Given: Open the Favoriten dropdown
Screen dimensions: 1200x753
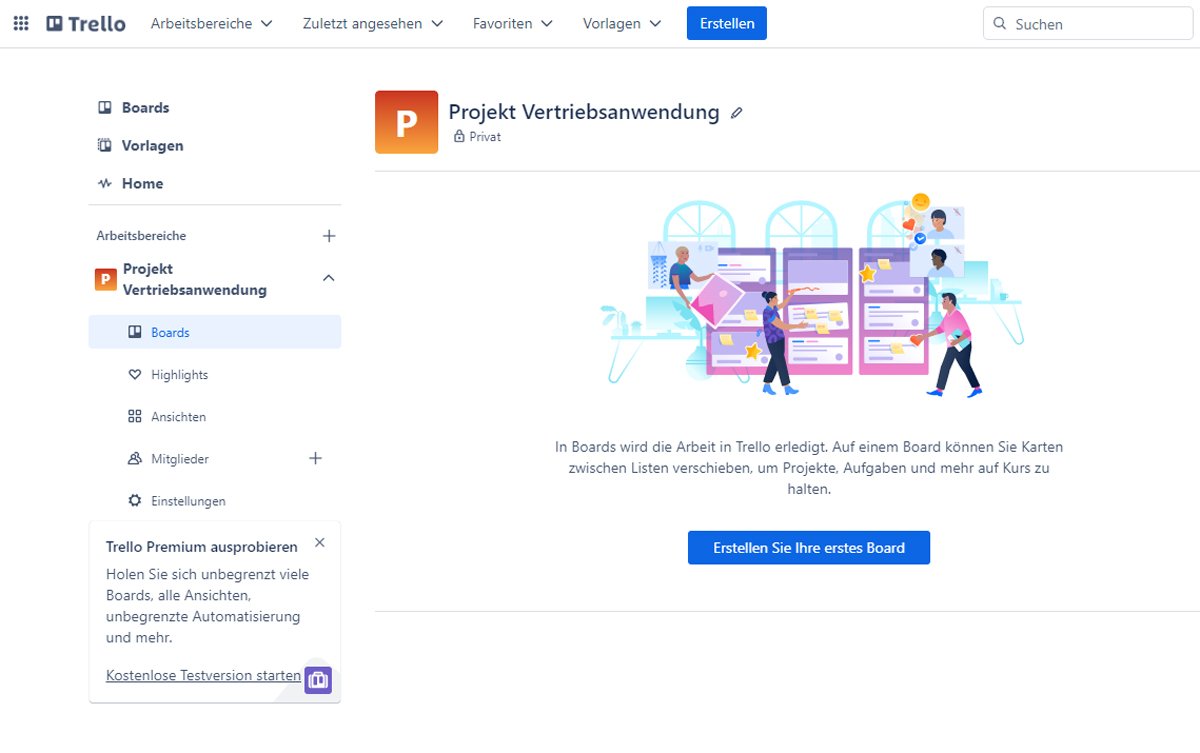Looking at the screenshot, I should 512,23.
